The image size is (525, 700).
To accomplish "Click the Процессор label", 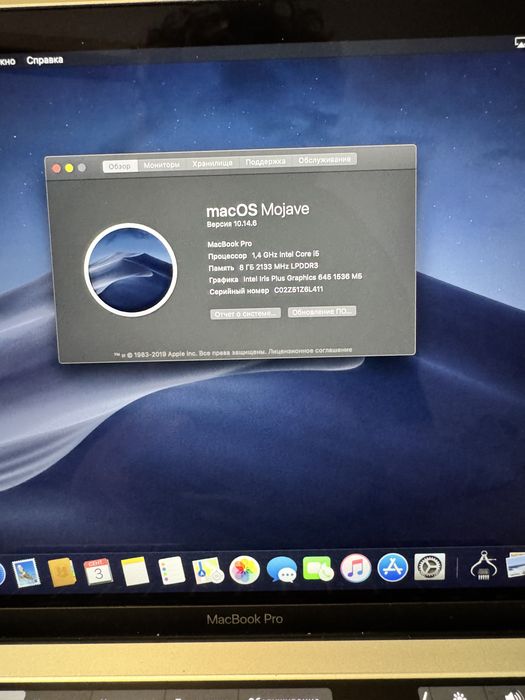I will [x=228, y=256].
